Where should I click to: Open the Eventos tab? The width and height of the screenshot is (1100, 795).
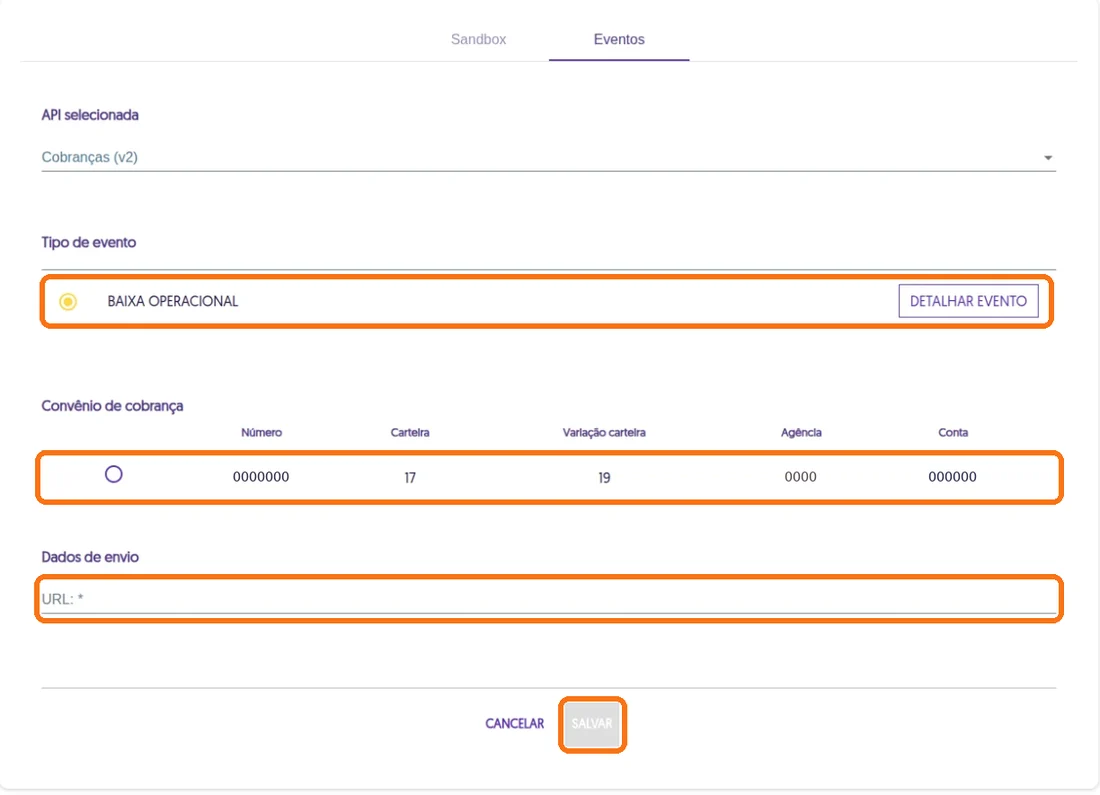[619, 39]
